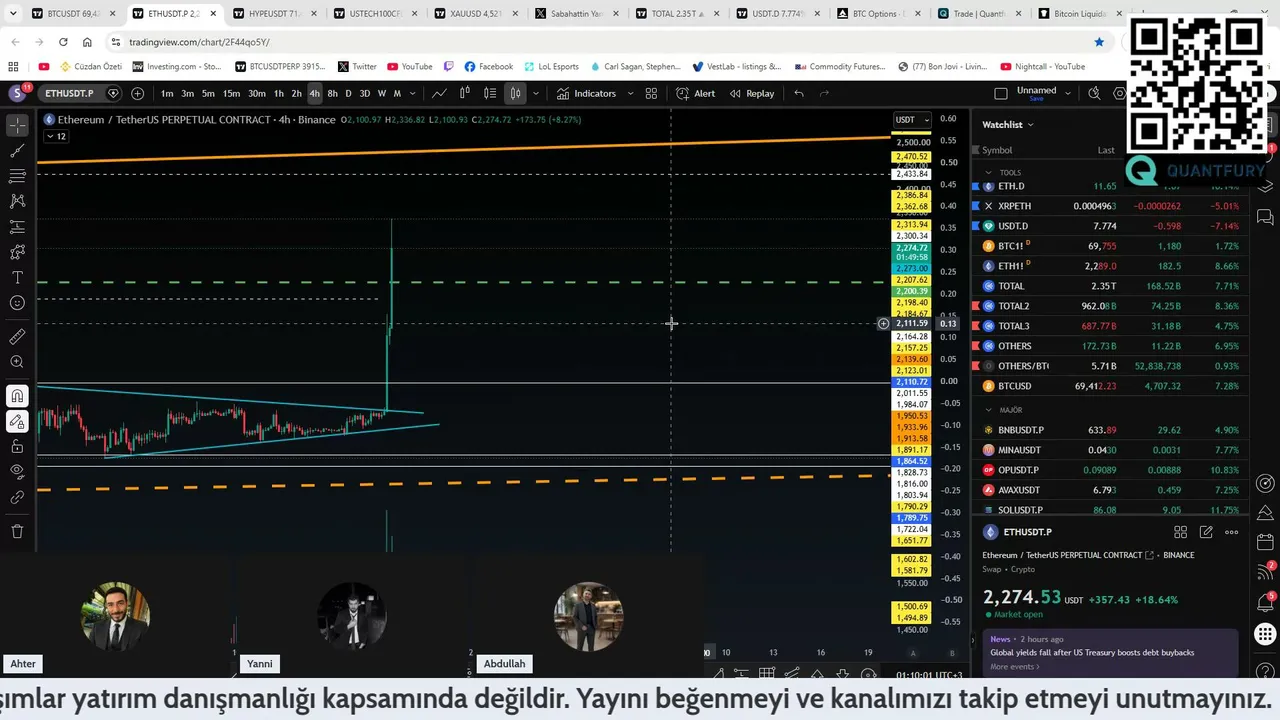Select the text annotation tool
Image resolution: width=1280 pixels, height=720 pixels.
17,277
